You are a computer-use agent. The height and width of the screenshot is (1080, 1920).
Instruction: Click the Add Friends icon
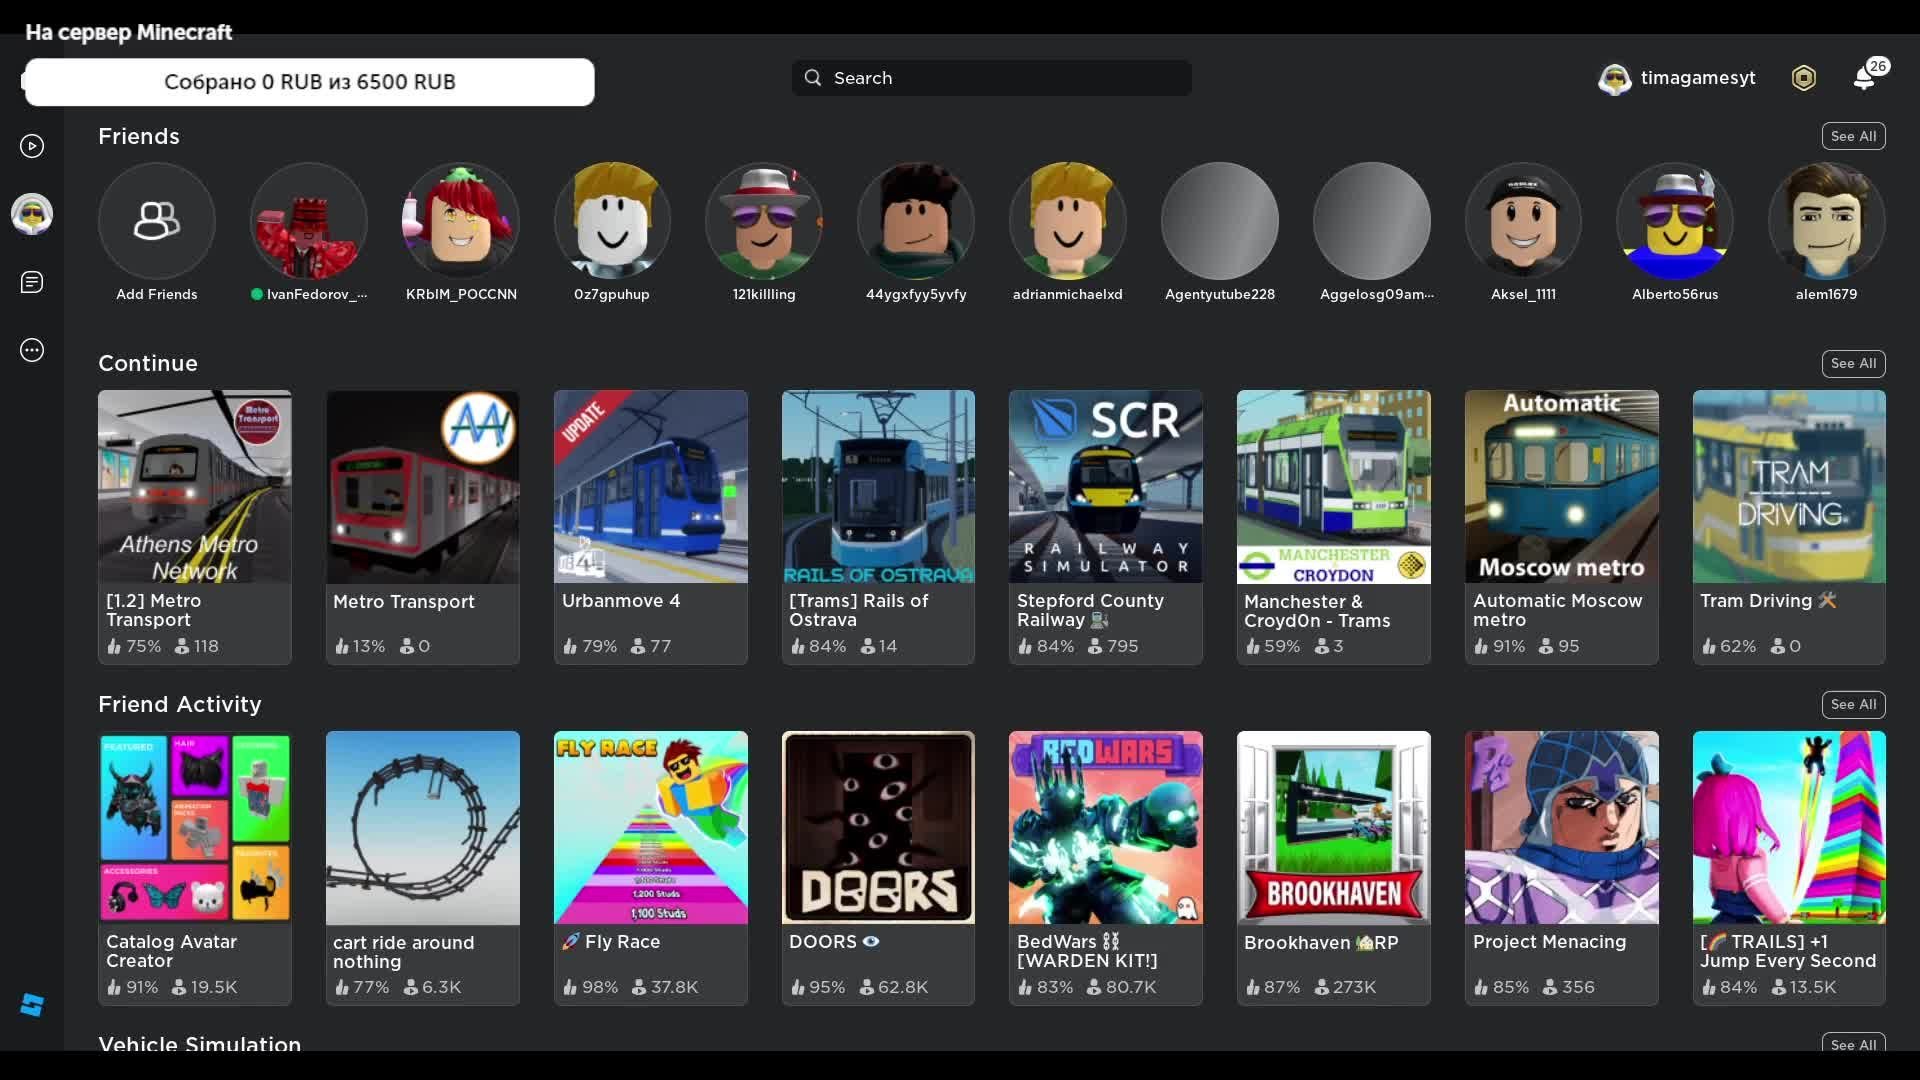point(156,221)
